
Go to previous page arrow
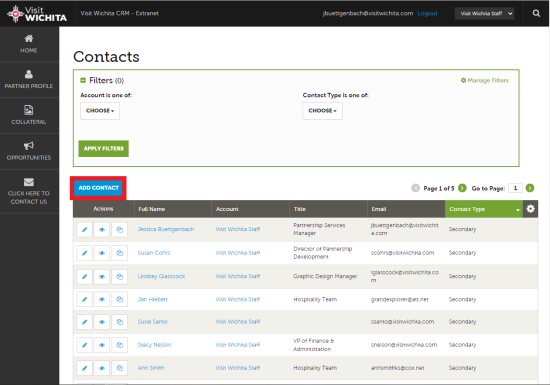(x=415, y=188)
